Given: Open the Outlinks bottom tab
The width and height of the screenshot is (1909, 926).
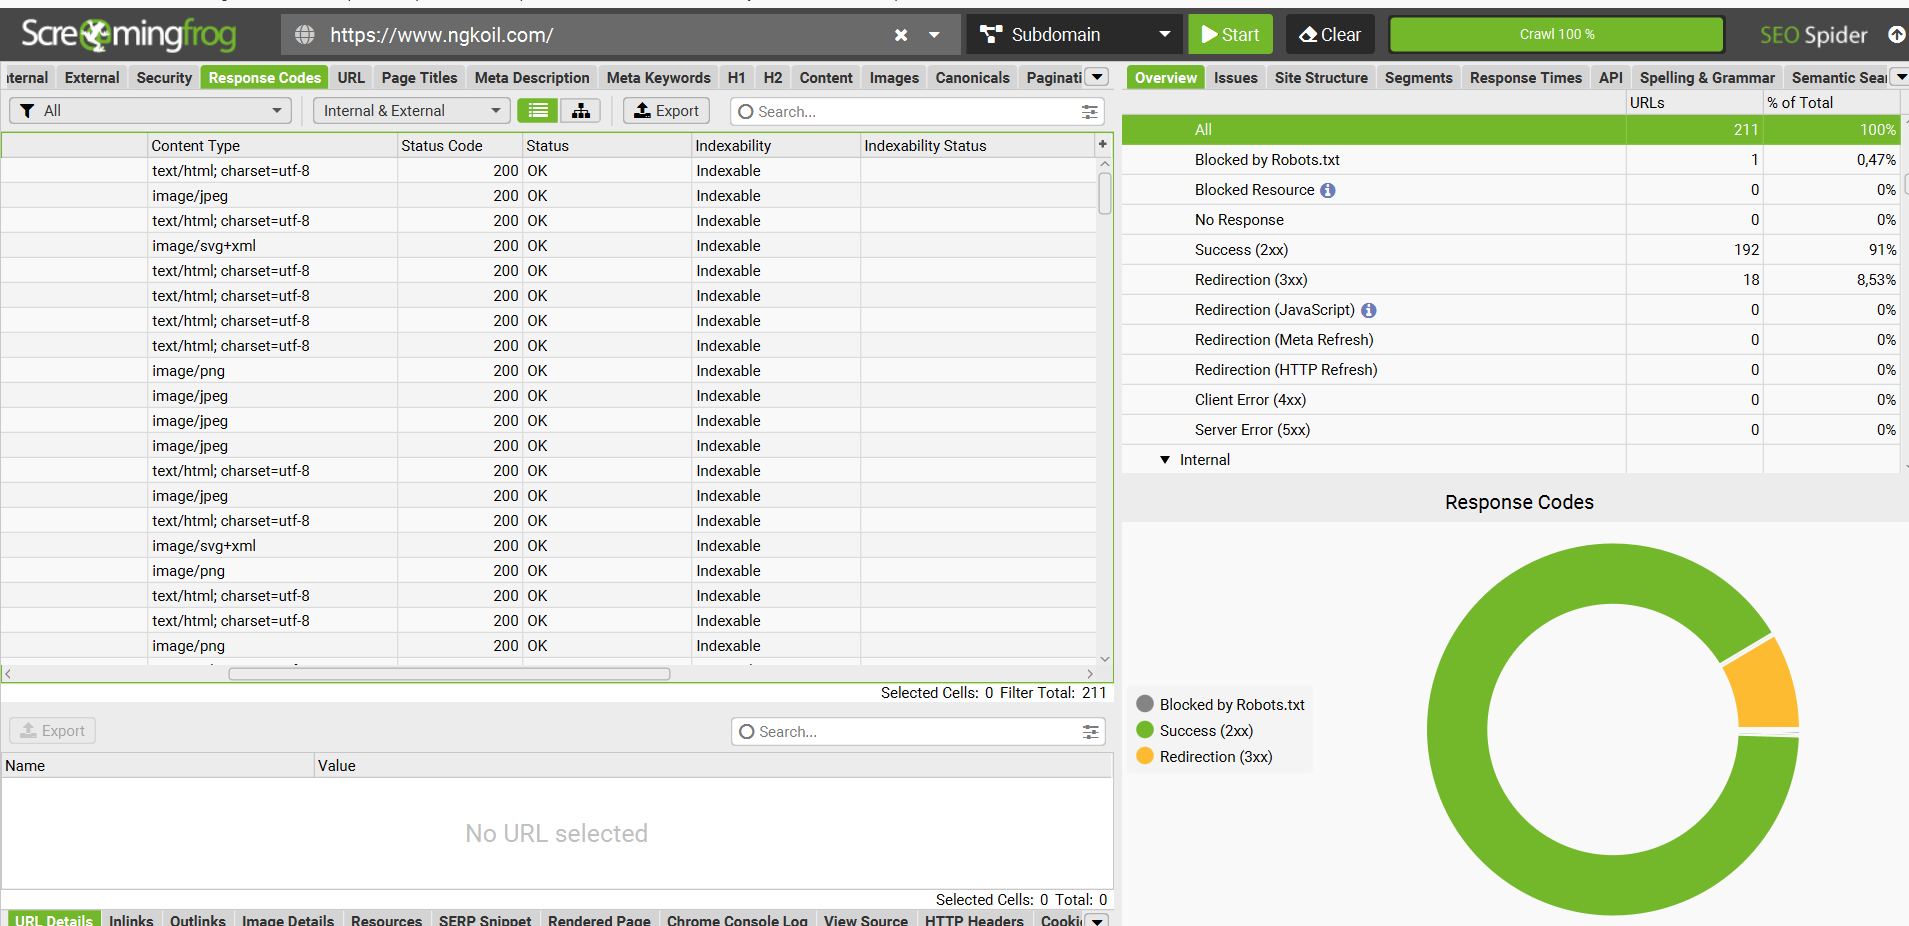Looking at the screenshot, I should pos(198,919).
